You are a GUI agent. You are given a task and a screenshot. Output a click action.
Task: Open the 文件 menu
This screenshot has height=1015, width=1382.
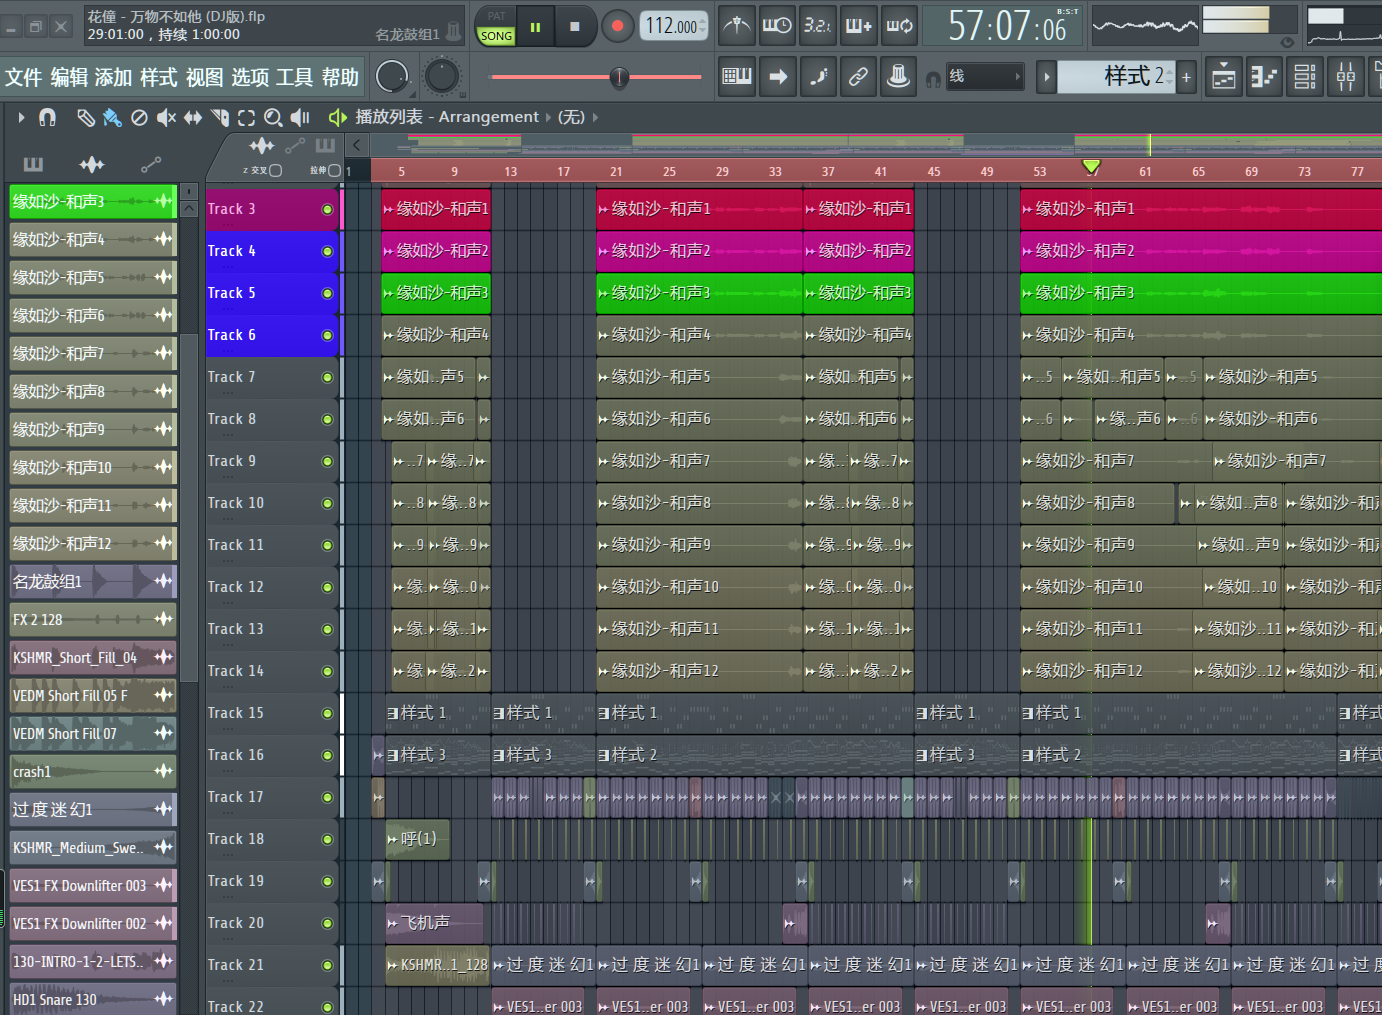24,77
